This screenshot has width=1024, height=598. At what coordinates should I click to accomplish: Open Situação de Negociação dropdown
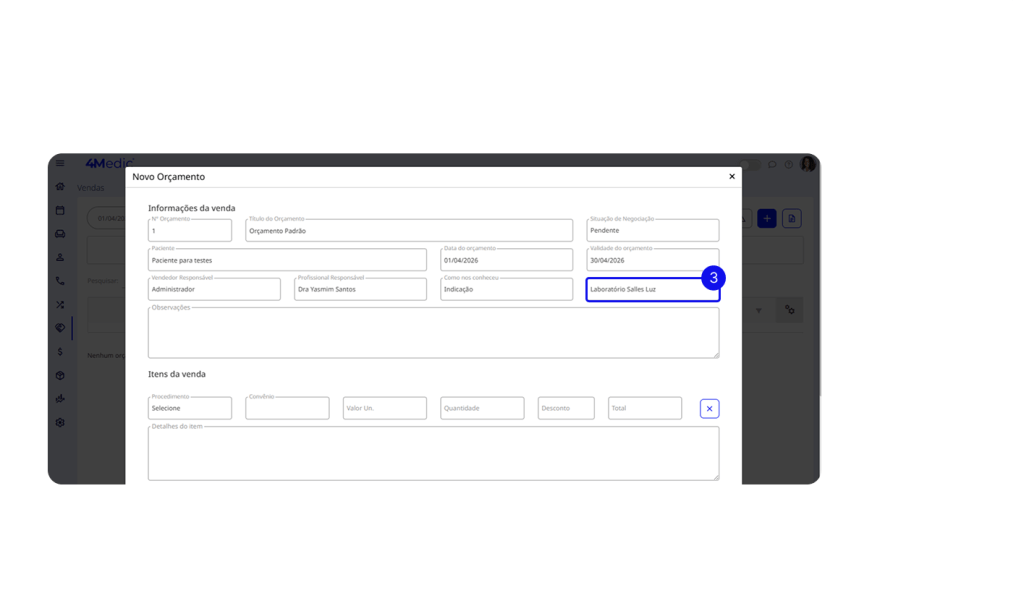click(x=652, y=230)
